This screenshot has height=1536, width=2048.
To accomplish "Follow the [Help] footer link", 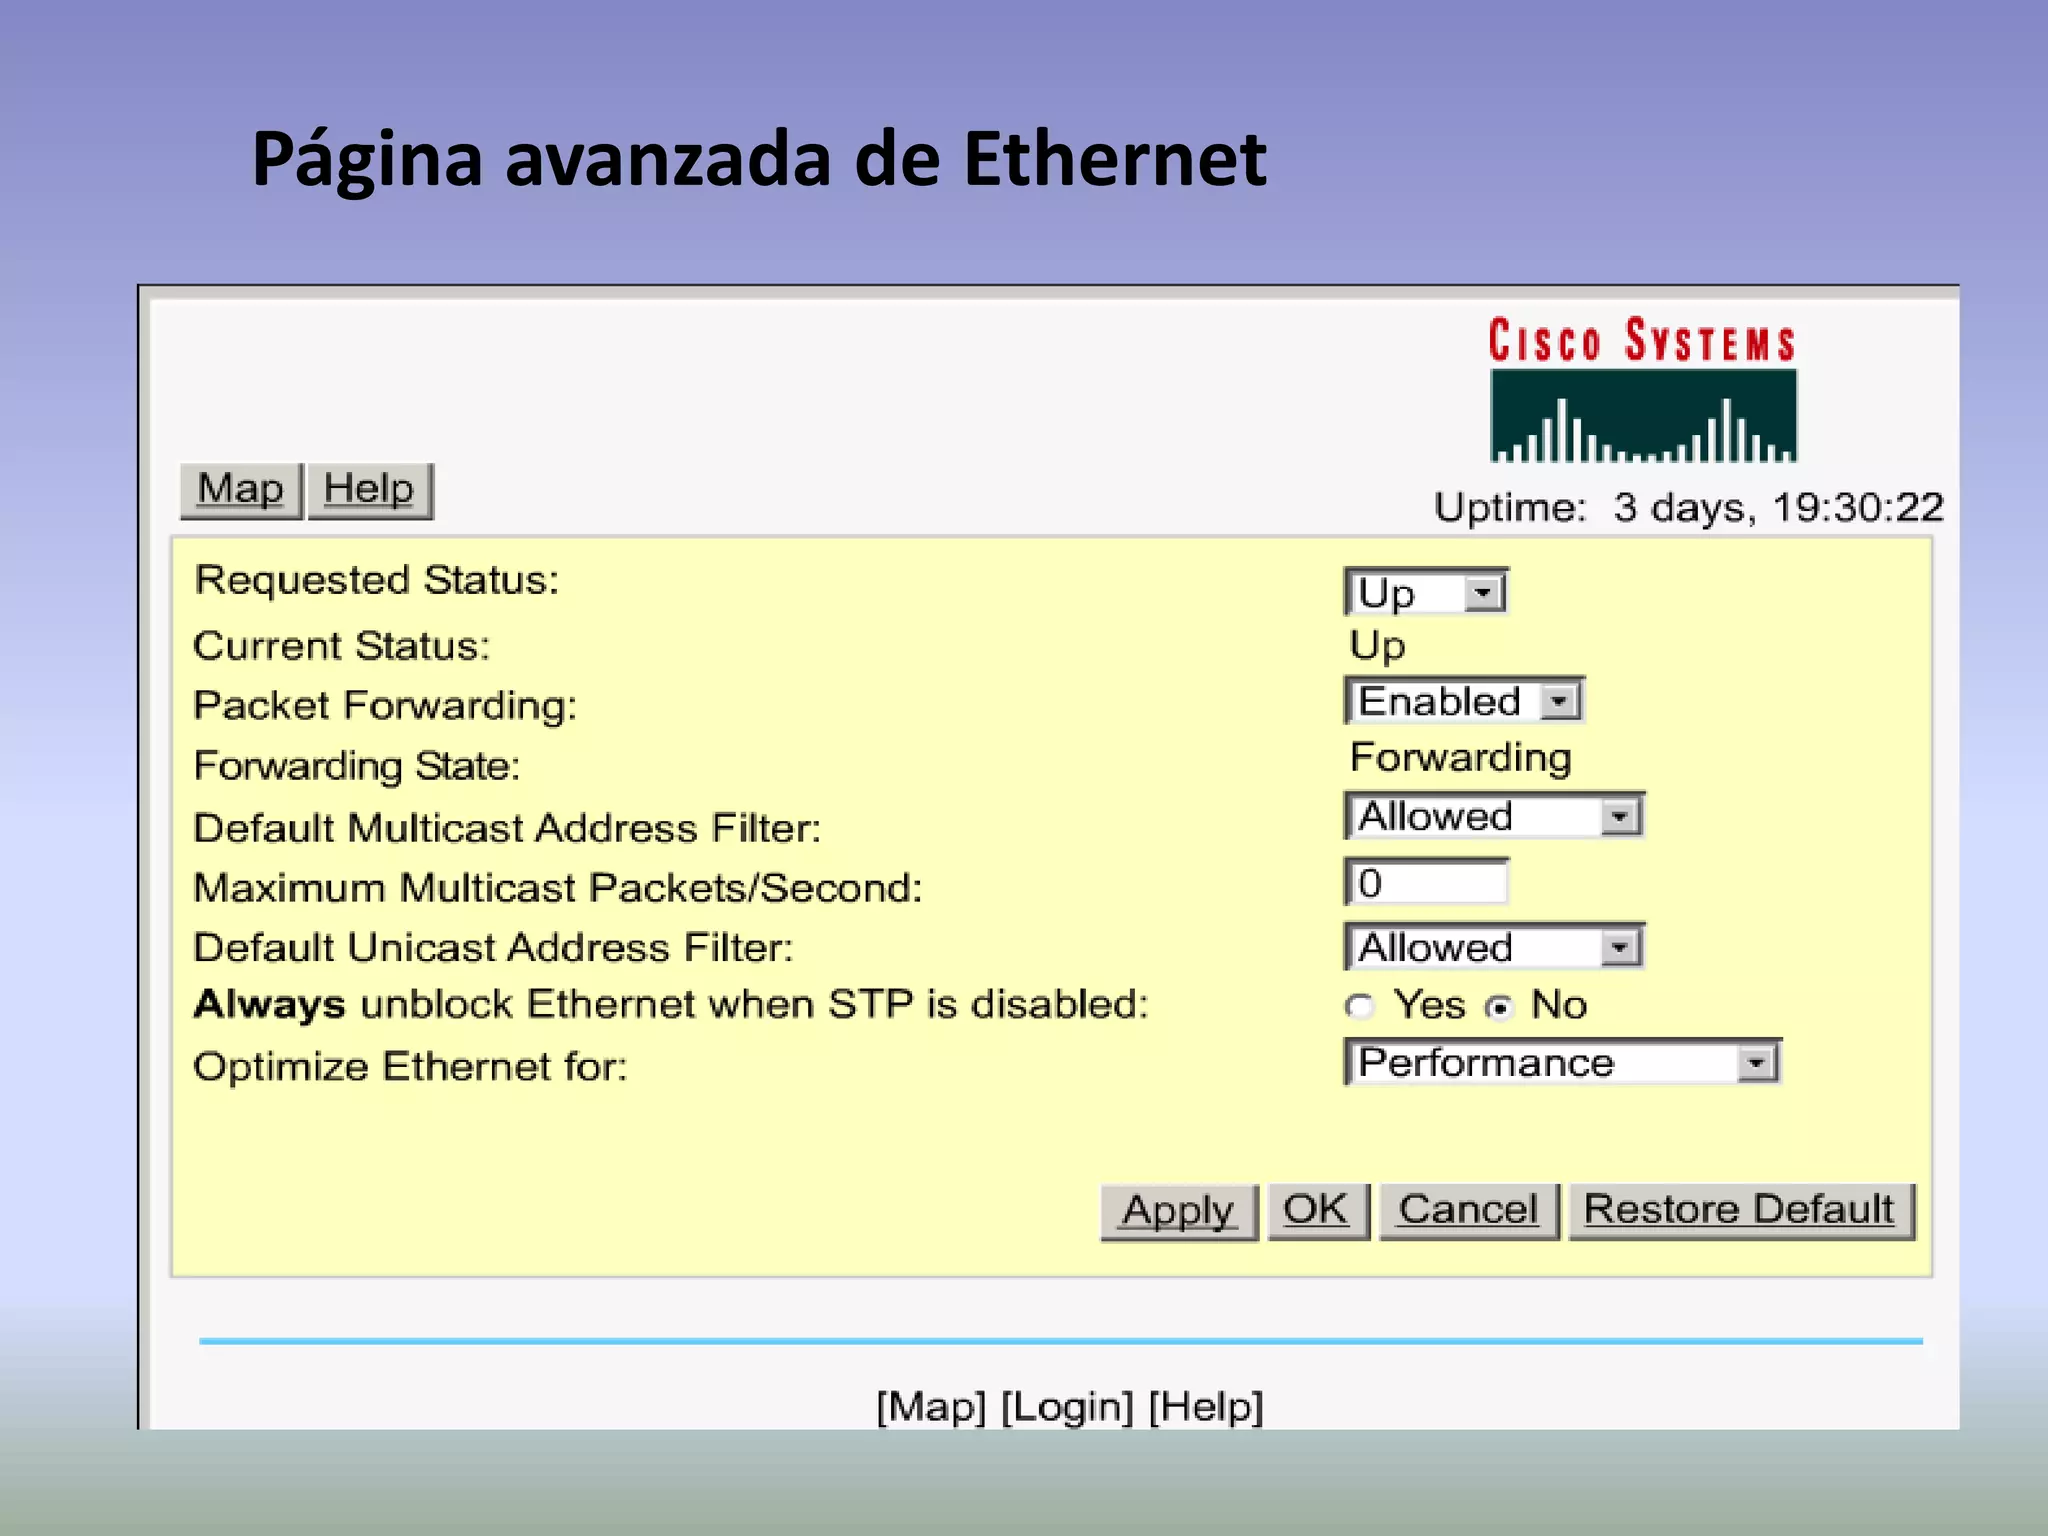I will 1206,1407.
